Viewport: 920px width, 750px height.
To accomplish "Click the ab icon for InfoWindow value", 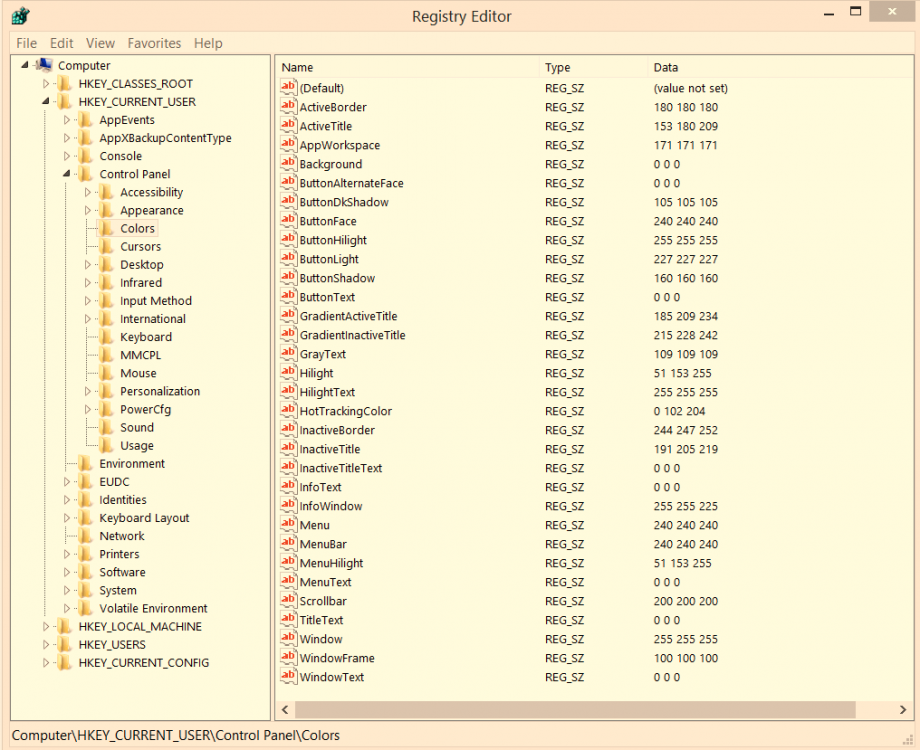I will click(x=288, y=505).
